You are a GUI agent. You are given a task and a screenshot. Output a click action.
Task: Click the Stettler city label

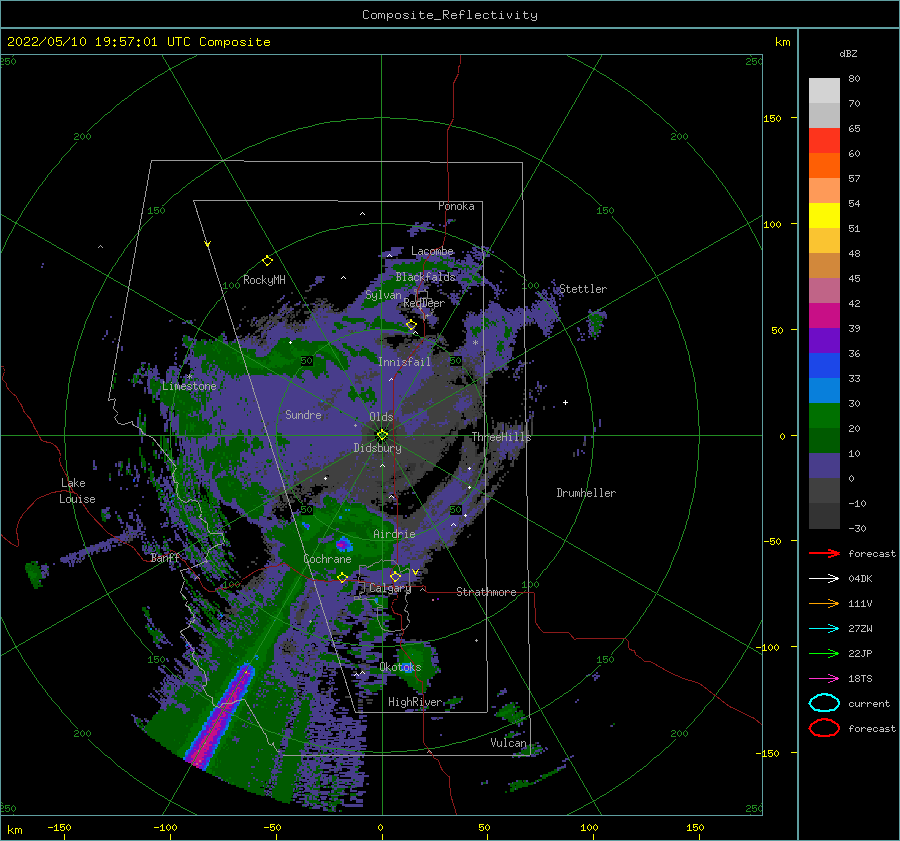point(583,289)
